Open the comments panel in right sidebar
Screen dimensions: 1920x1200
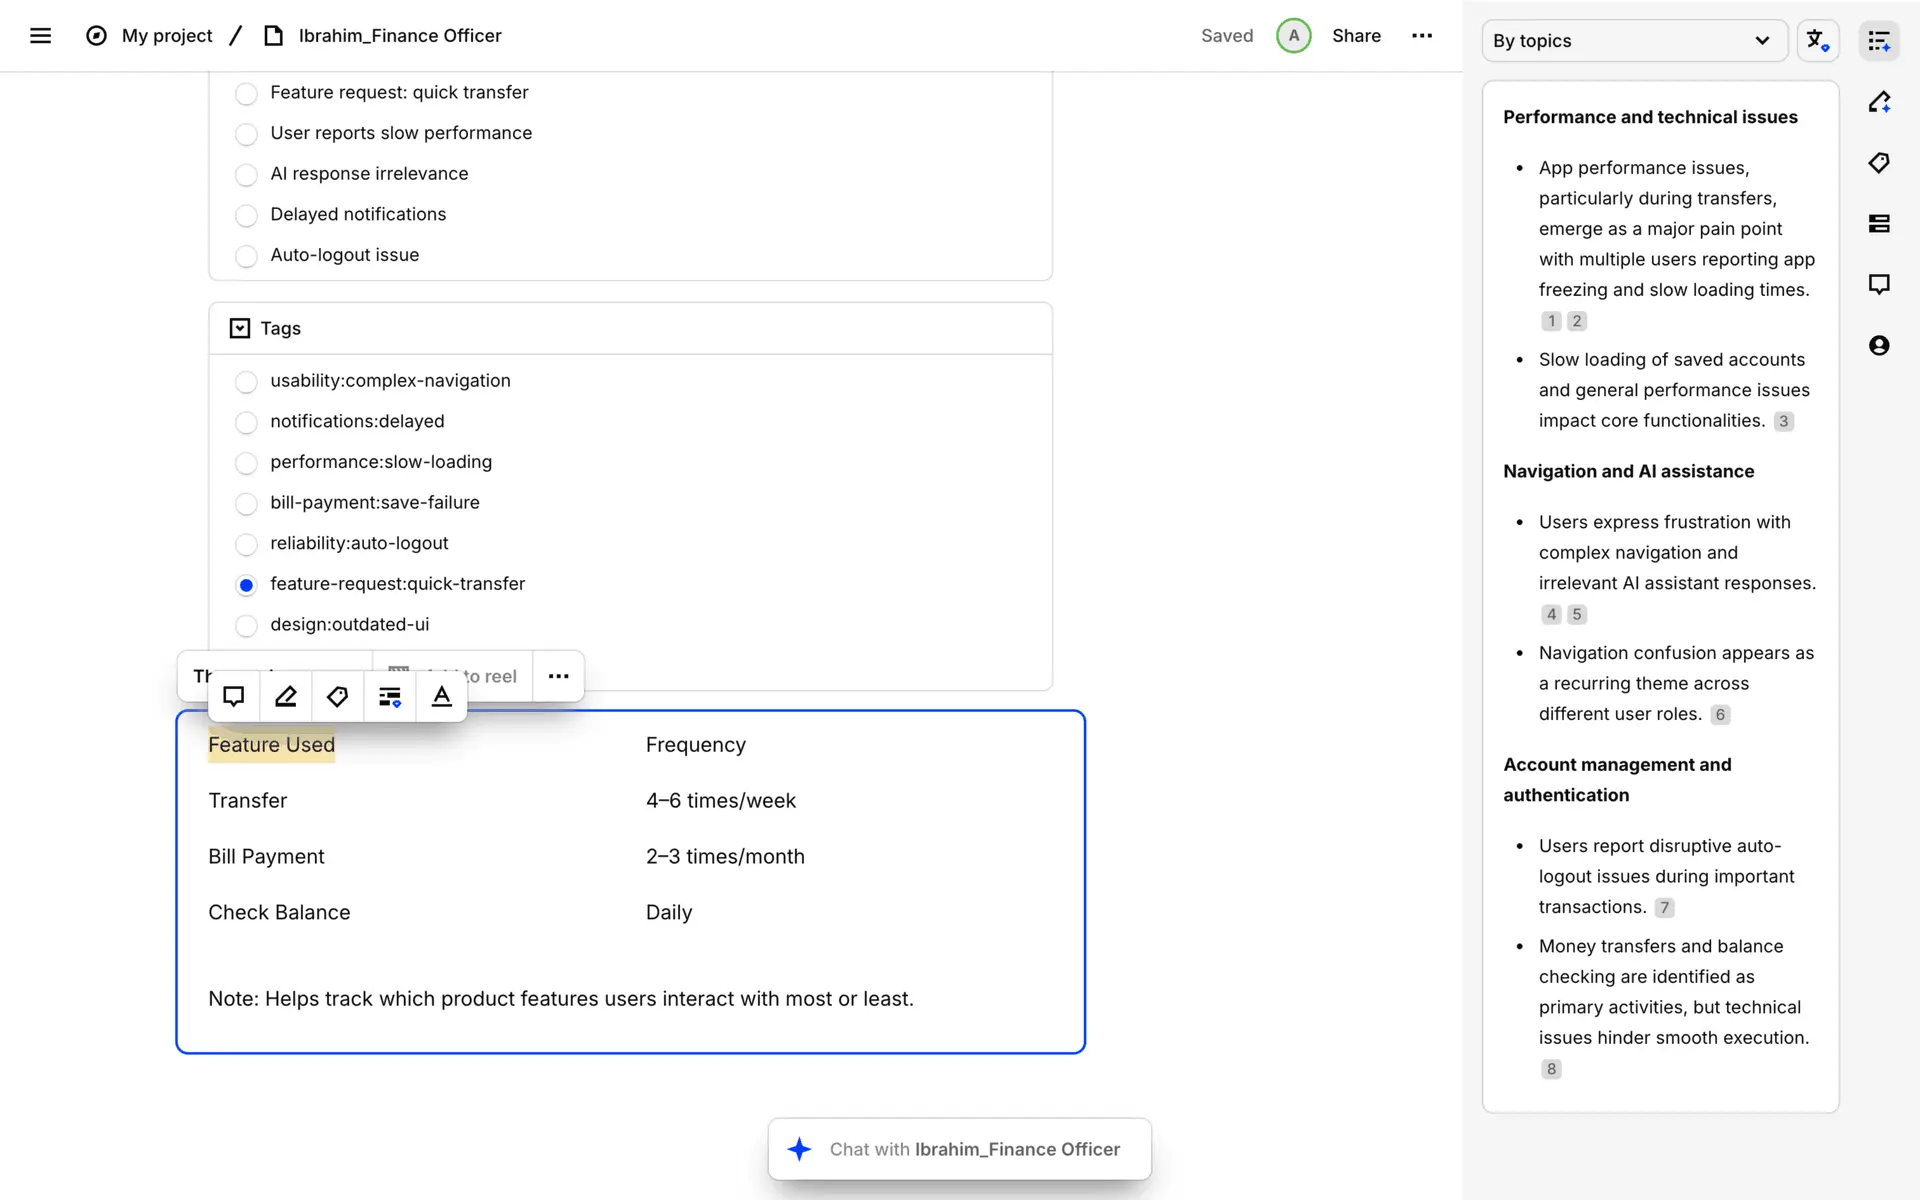(1879, 285)
